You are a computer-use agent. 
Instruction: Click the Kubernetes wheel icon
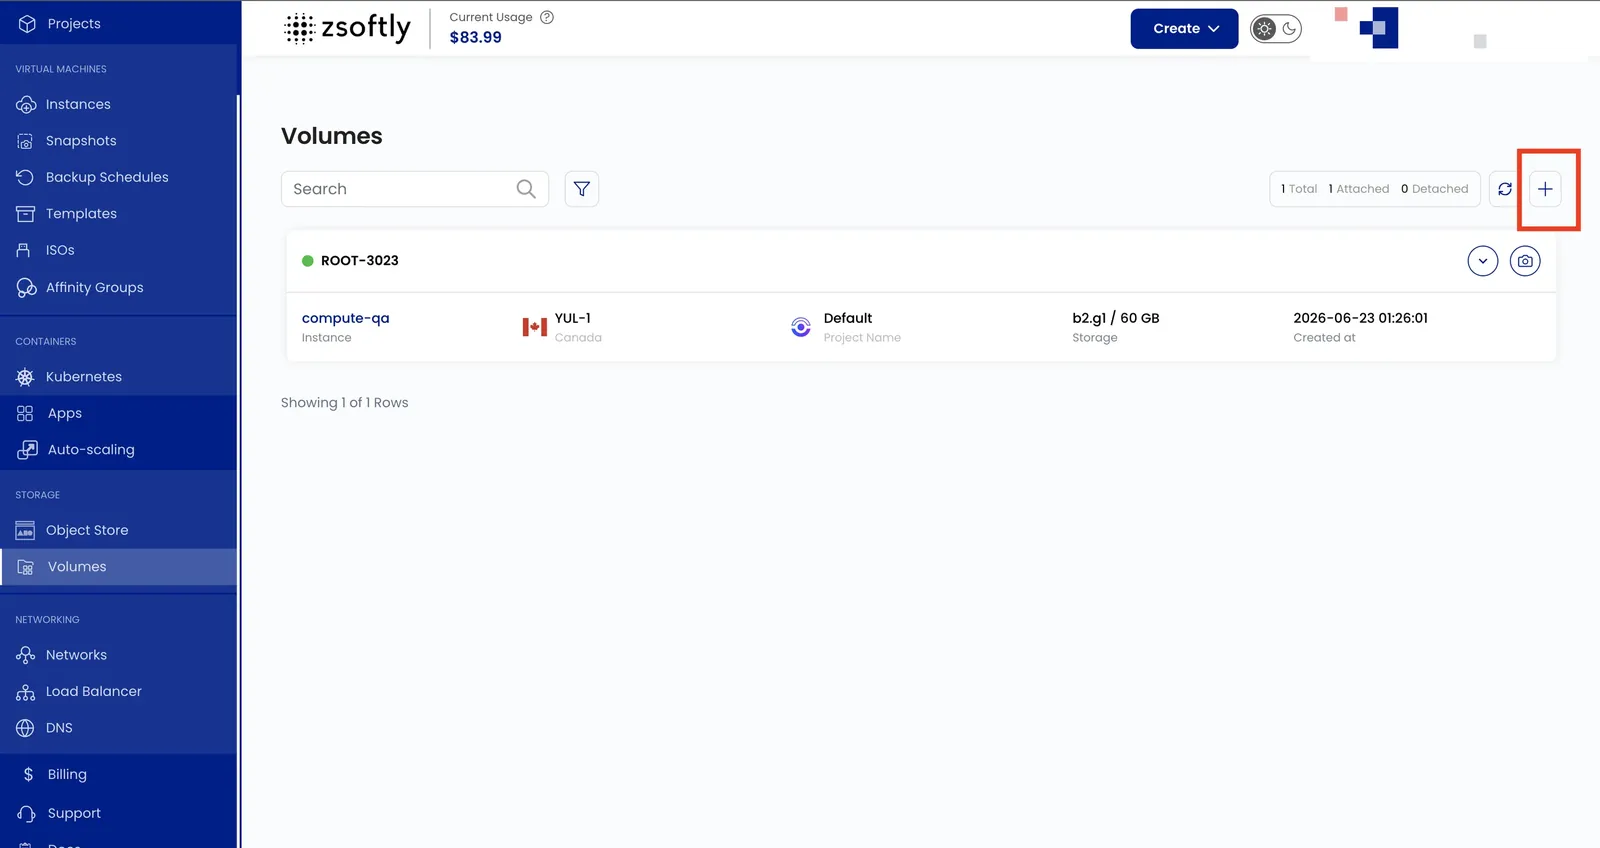(26, 377)
